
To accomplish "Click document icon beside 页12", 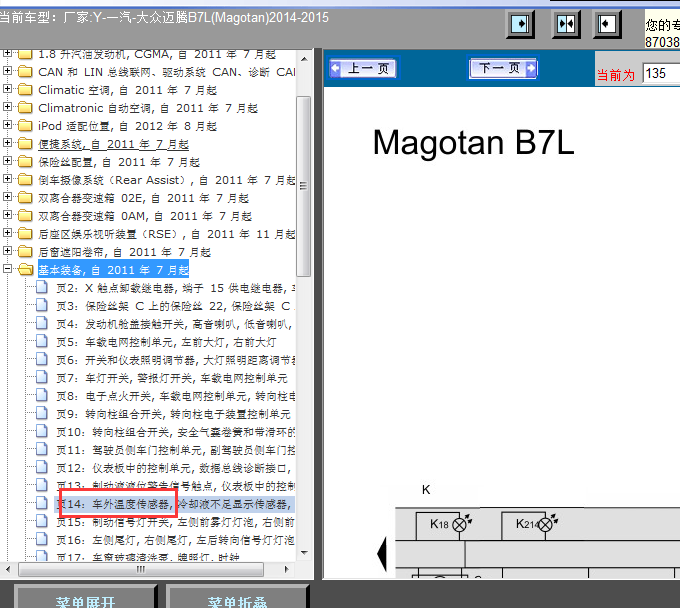I will (x=42, y=467).
